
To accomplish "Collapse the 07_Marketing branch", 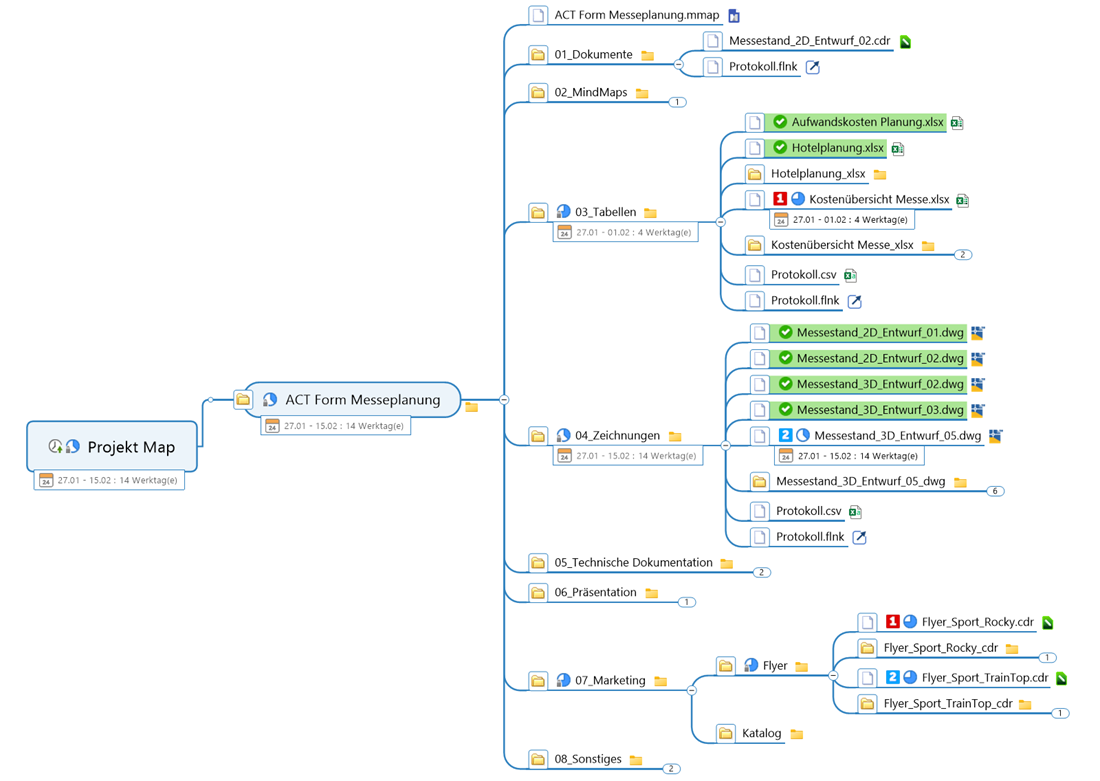I will (x=692, y=690).
